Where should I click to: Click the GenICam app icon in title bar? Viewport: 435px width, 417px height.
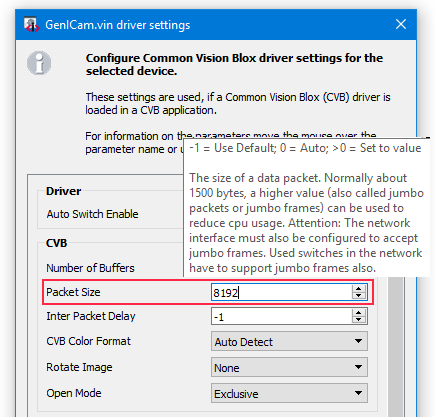point(31,25)
